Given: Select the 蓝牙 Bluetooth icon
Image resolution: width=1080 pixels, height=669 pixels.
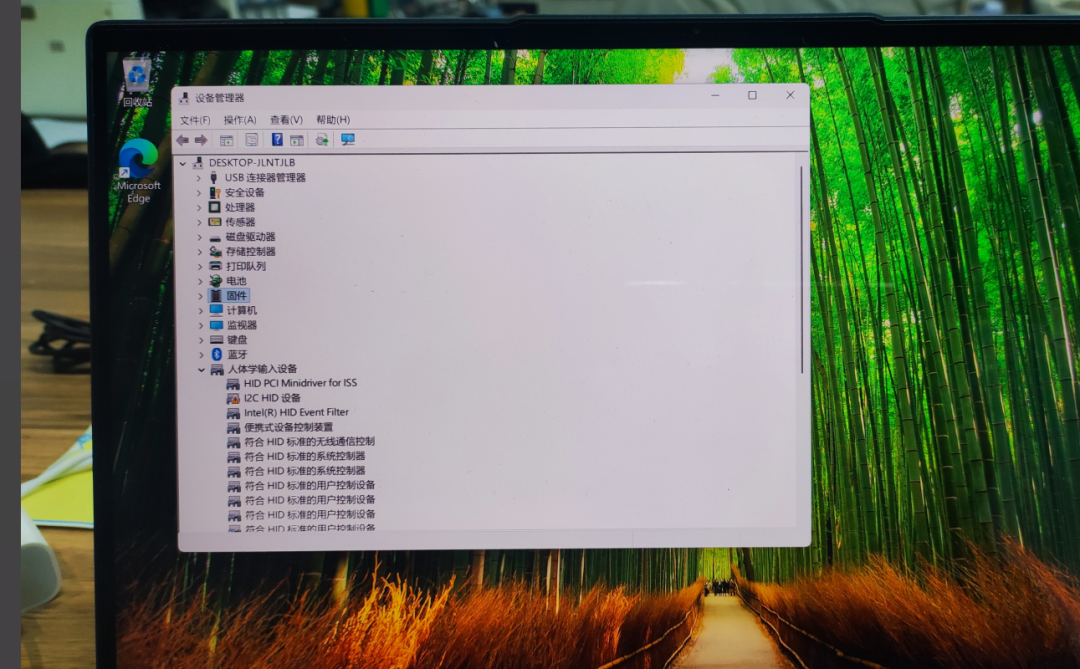Looking at the screenshot, I should click(x=217, y=354).
